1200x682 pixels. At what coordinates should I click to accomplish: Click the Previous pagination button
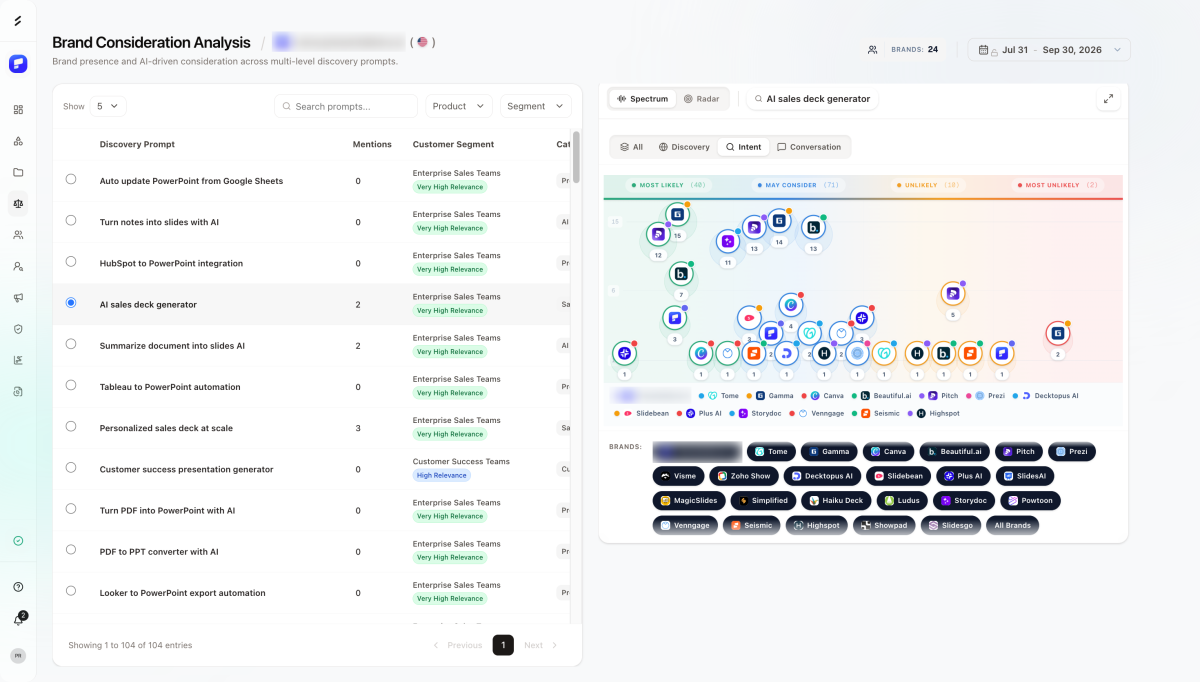pos(458,645)
